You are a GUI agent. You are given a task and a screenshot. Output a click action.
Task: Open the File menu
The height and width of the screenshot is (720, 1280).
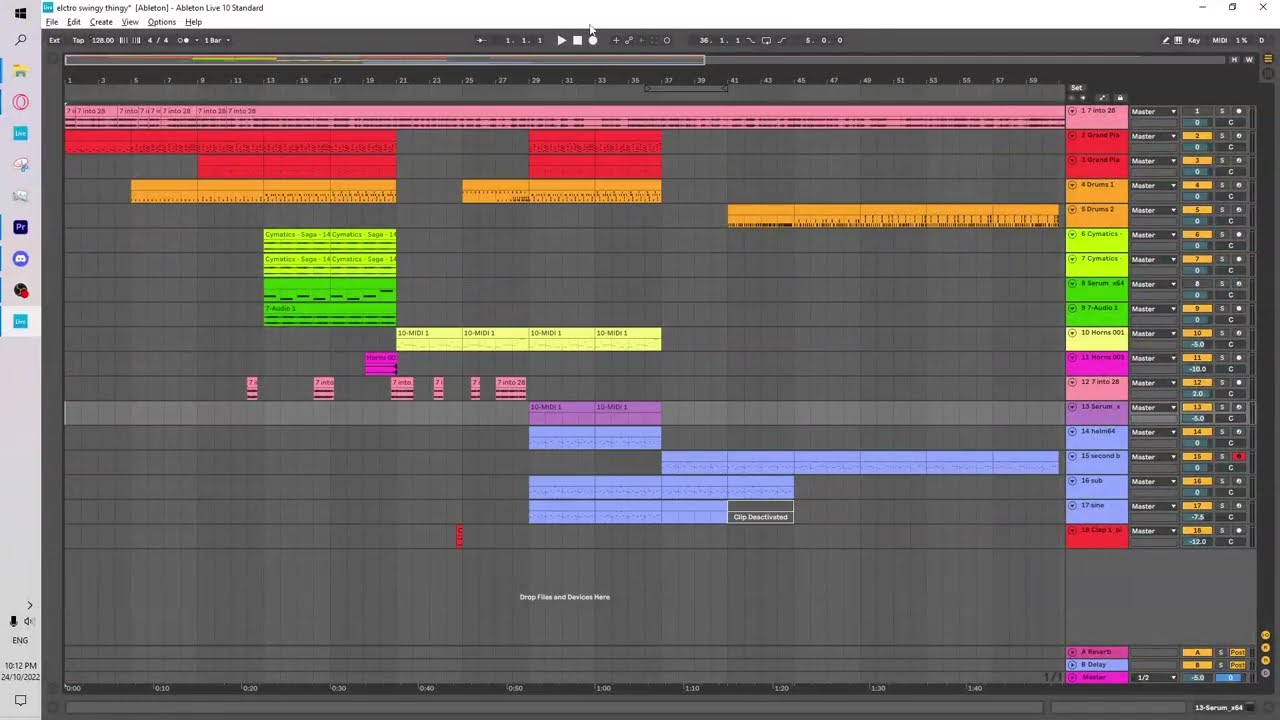pyautogui.click(x=52, y=22)
